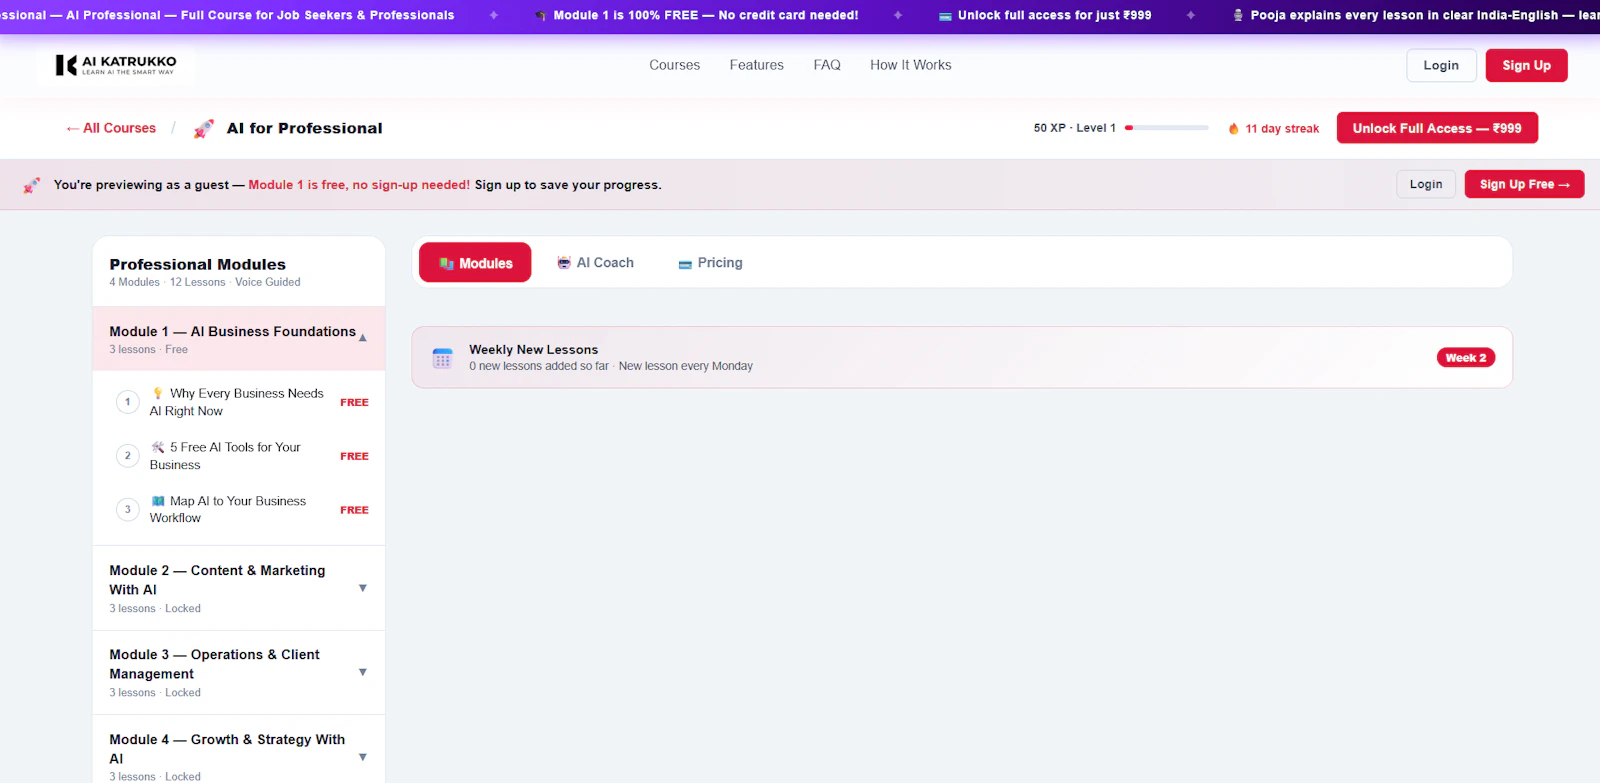Click the calendar icon in Weekly New Lessons

tap(442, 358)
